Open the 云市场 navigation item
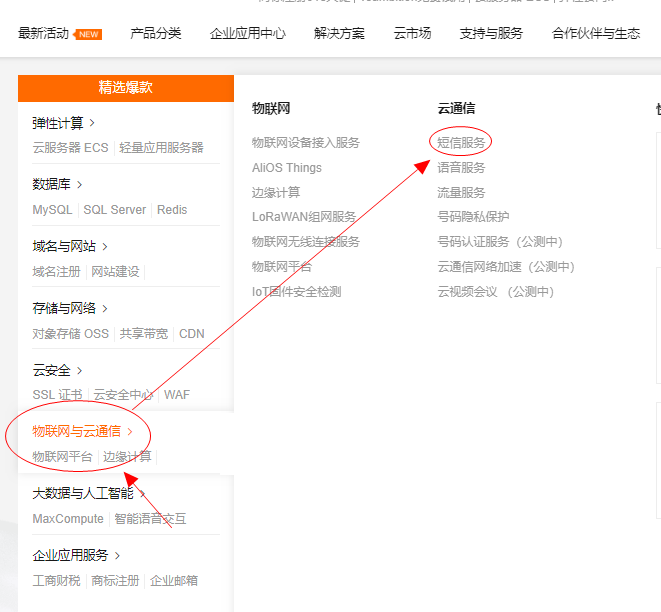Viewport: 661px width, 612px height. tap(412, 33)
